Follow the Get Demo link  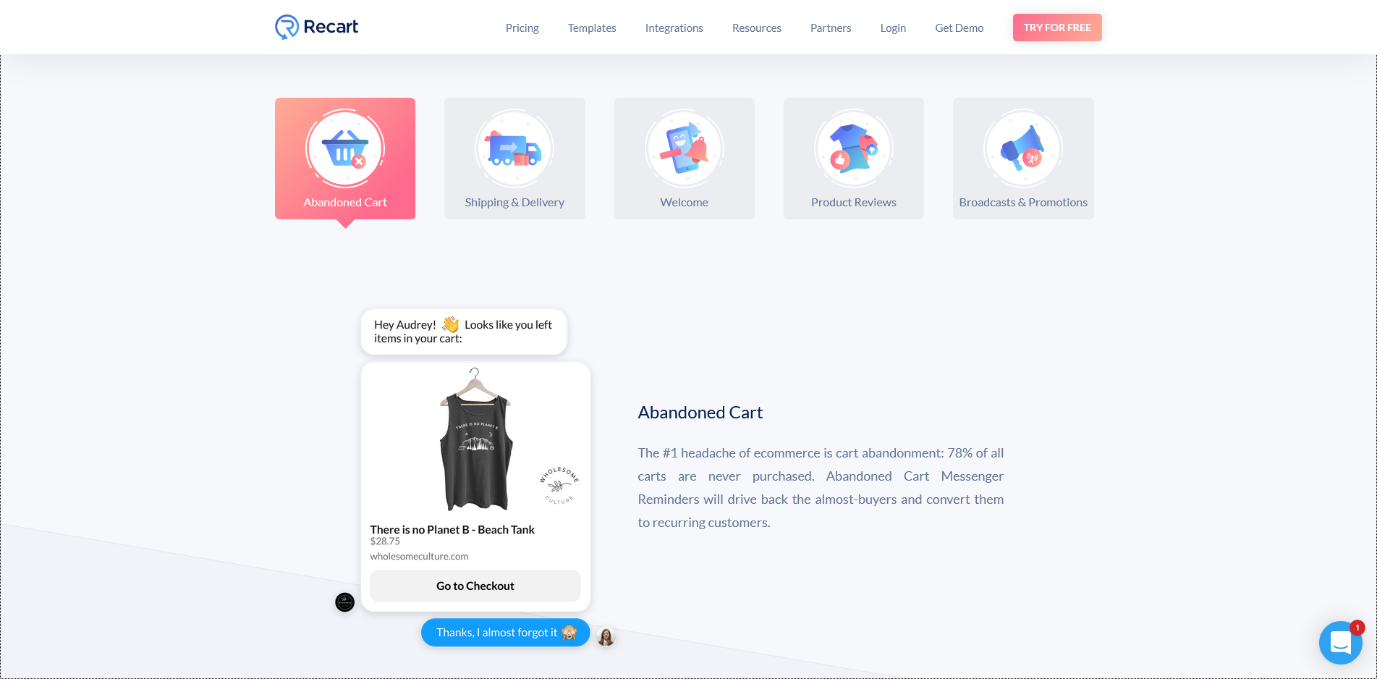959,28
